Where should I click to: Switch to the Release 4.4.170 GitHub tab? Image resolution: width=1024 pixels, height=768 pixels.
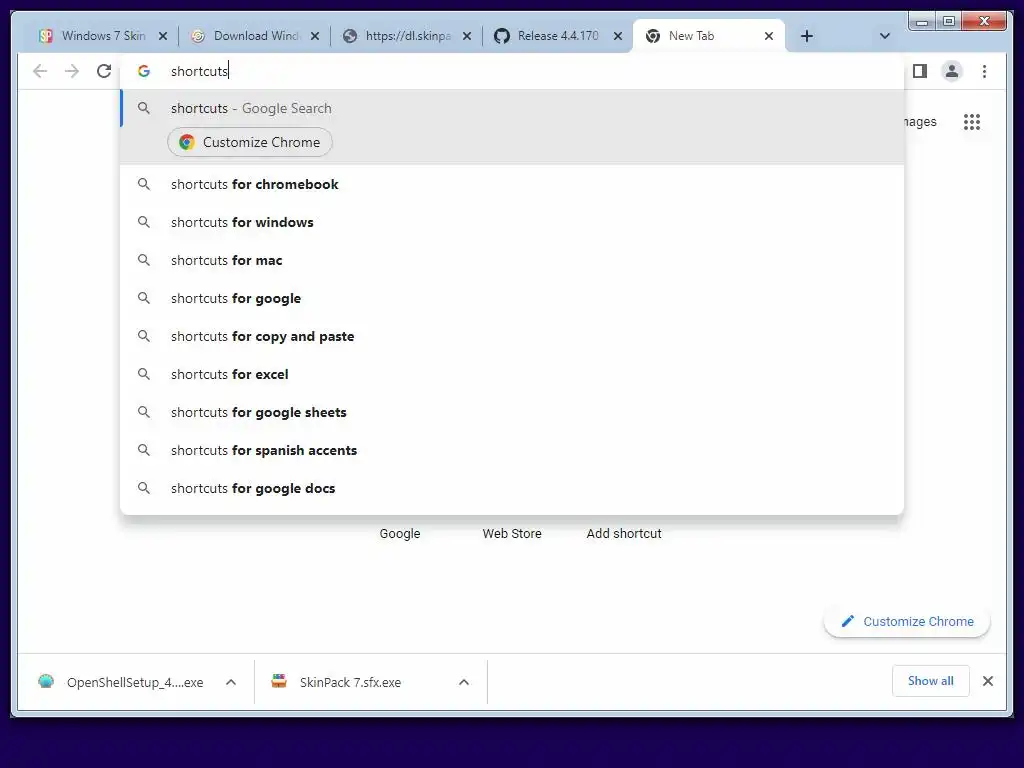[x=557, y=36]
